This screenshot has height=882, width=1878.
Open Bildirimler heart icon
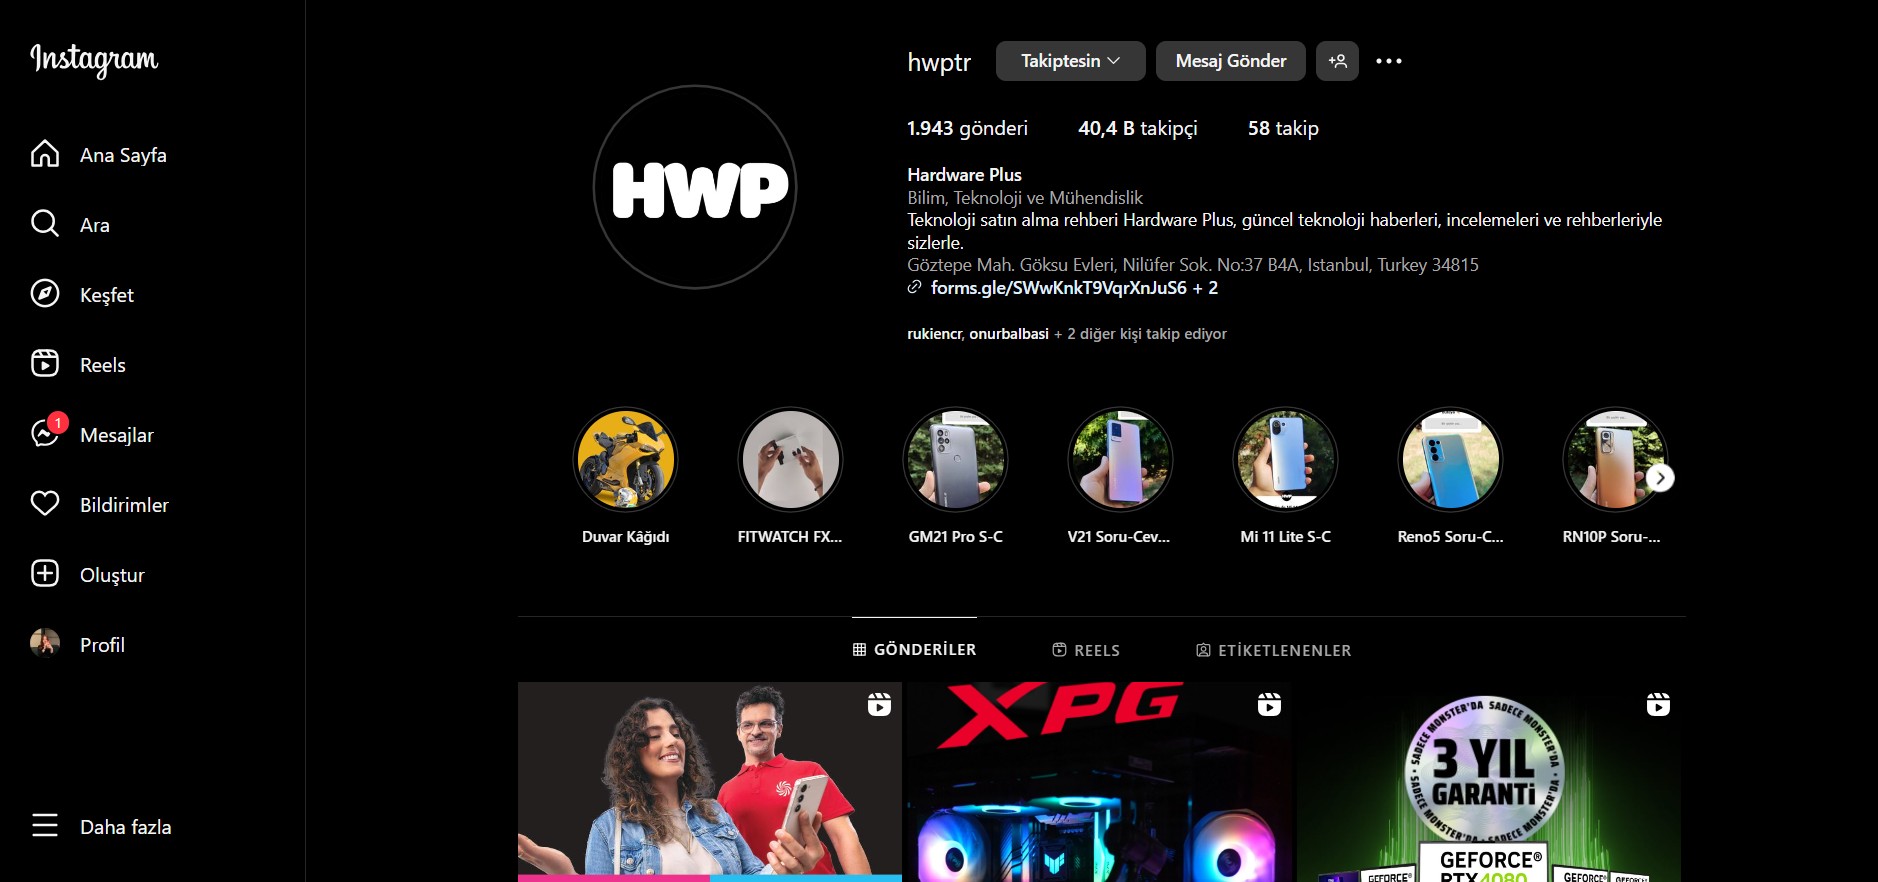[x=45, y=503]
